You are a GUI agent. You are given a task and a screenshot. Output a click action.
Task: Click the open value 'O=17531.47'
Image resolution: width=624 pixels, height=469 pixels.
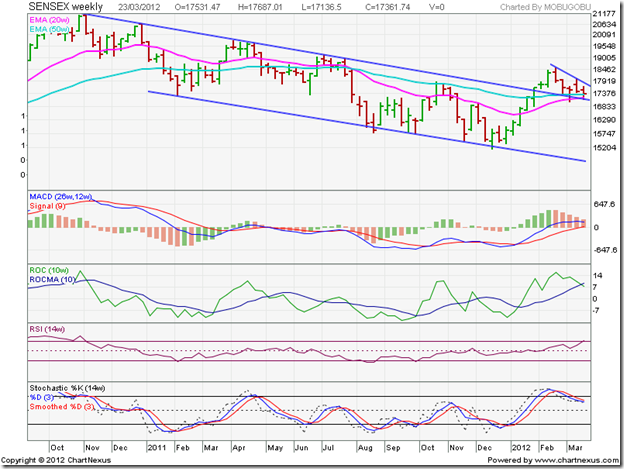(x=197, y=7)
